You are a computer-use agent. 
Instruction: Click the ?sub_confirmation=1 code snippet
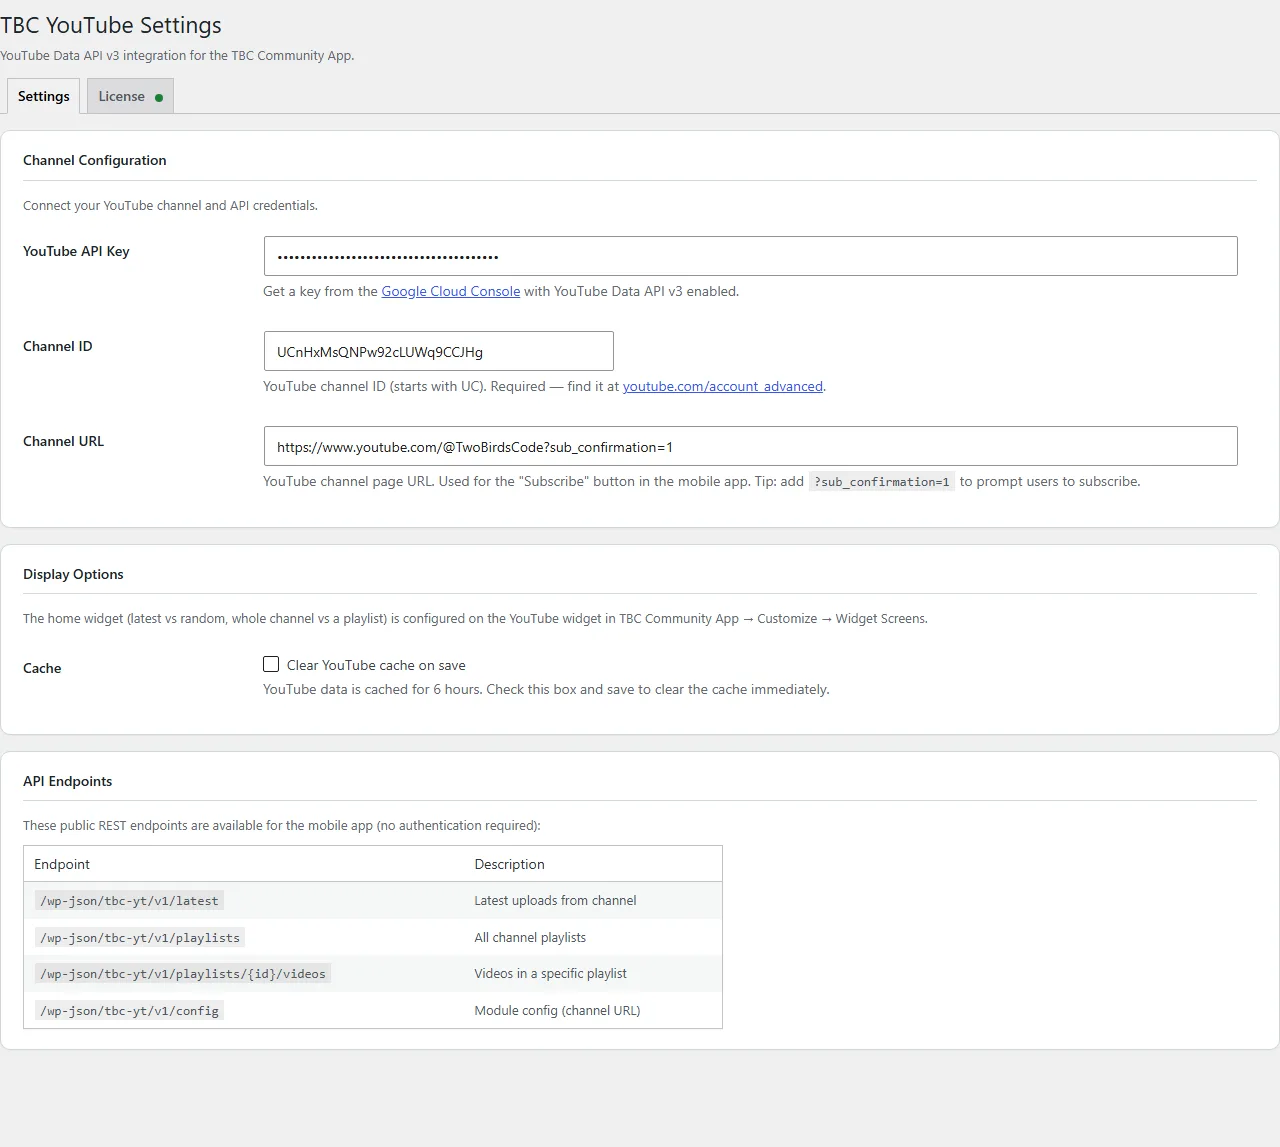(x=882, y=482)
